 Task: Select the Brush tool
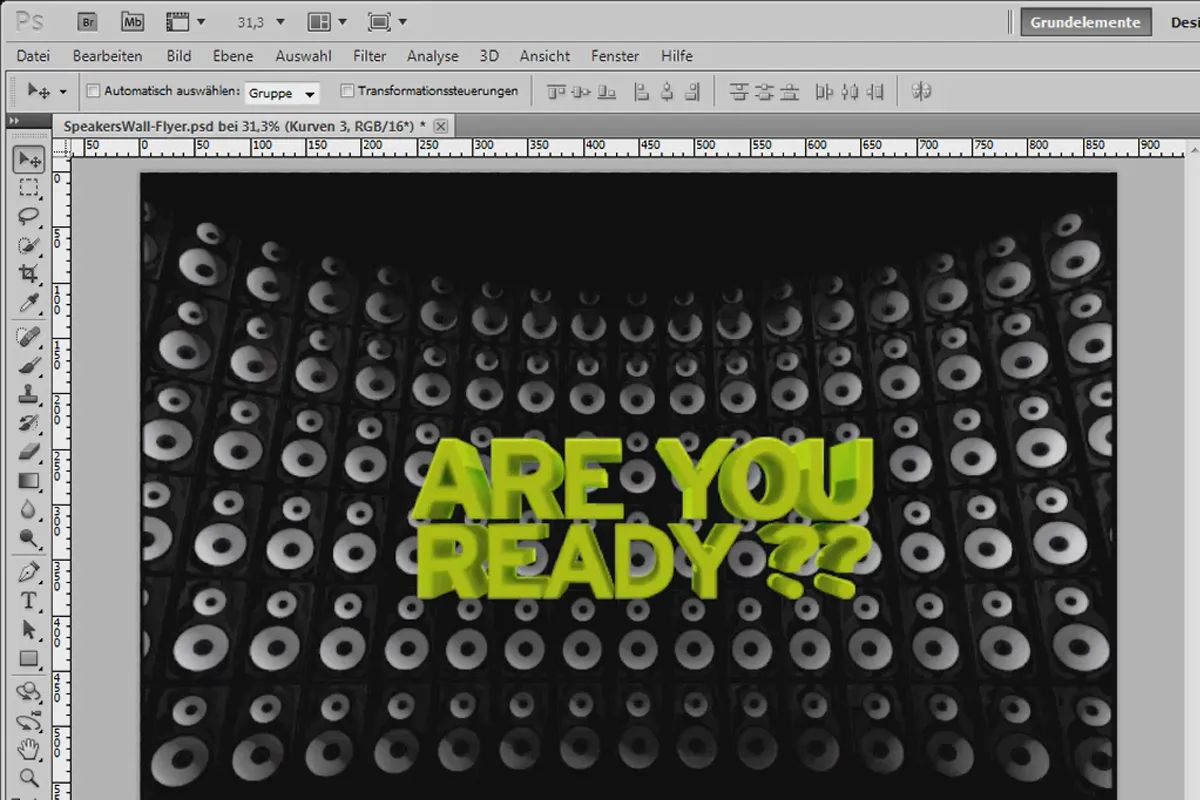click(28, 365)
